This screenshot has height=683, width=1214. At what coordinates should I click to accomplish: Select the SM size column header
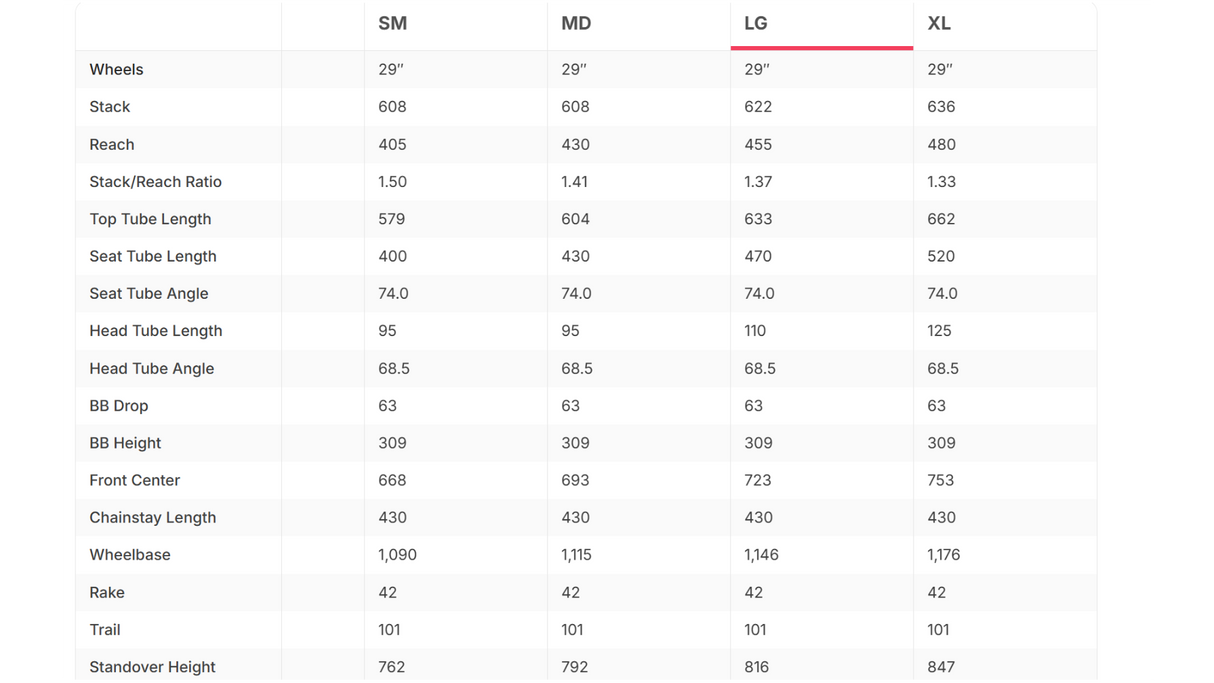click(x=392, y=24)
